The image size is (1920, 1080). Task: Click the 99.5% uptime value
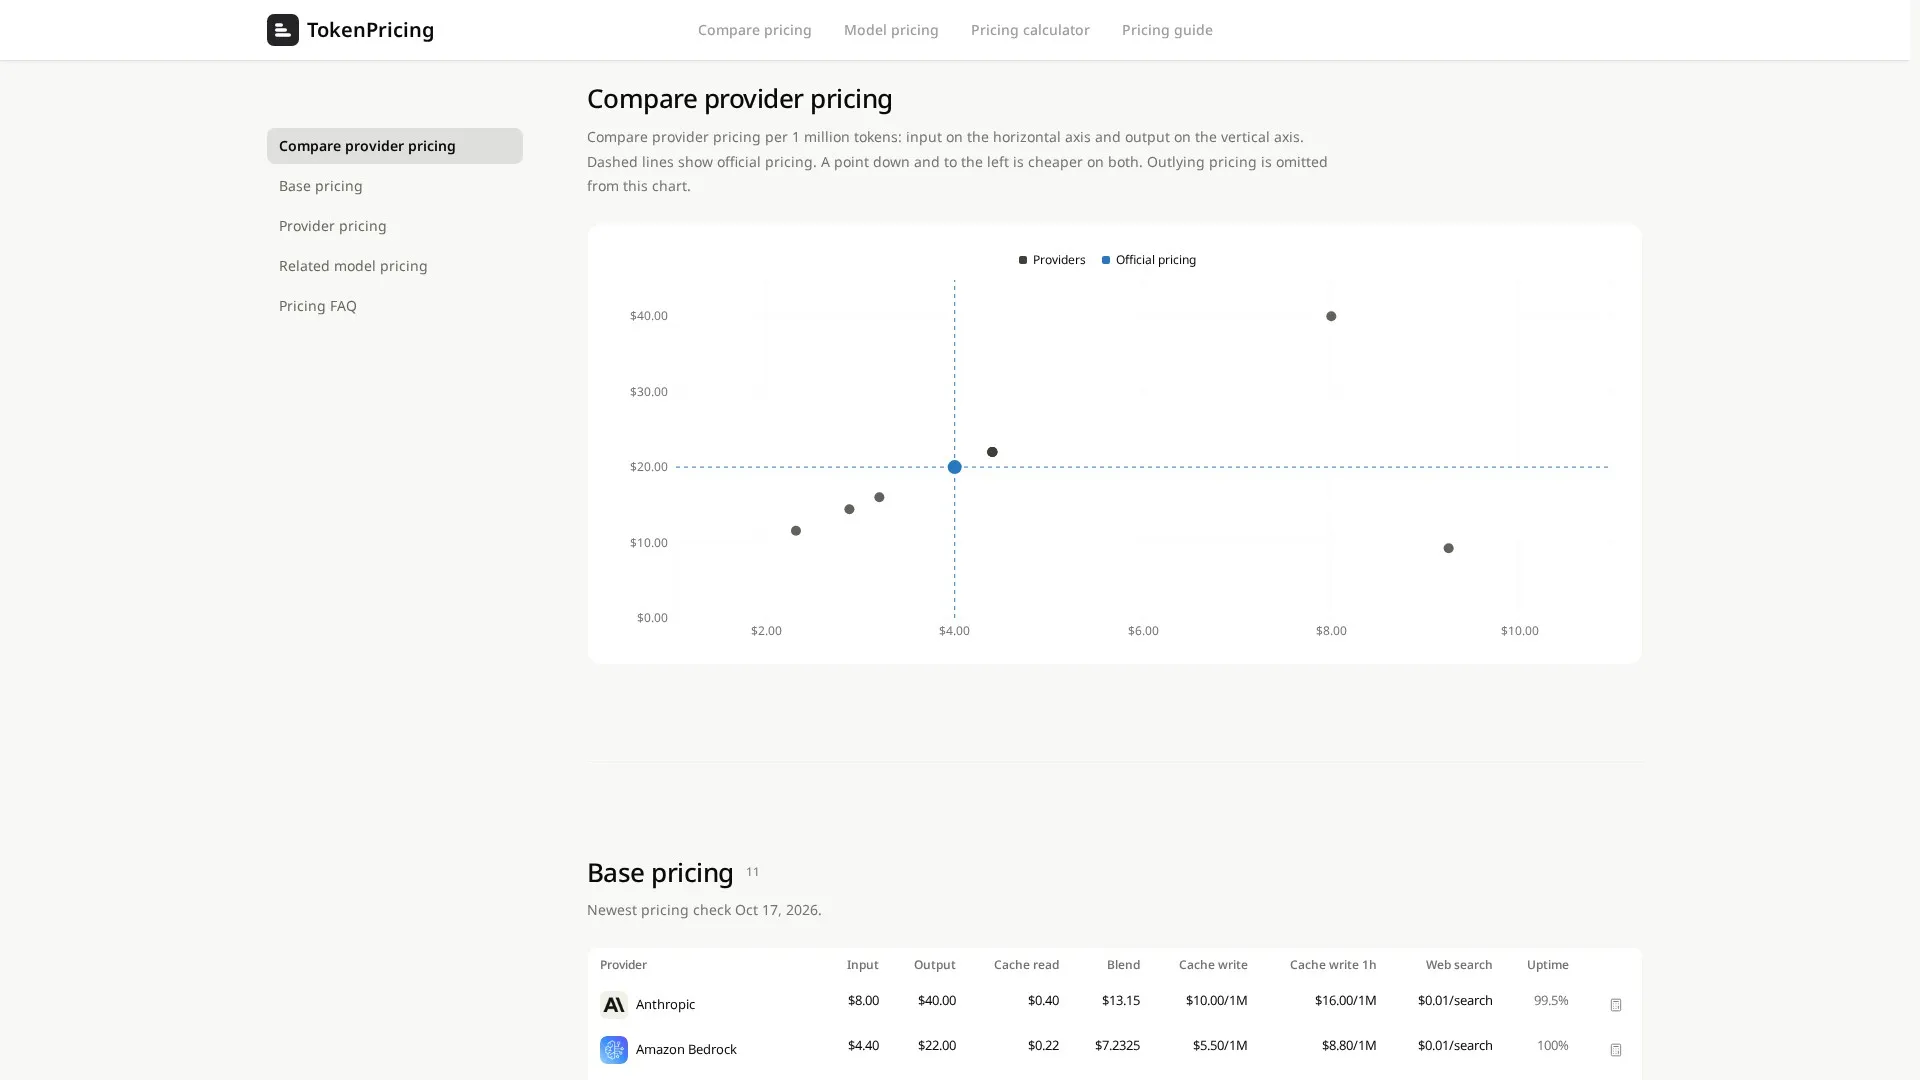point(1551,1000)
